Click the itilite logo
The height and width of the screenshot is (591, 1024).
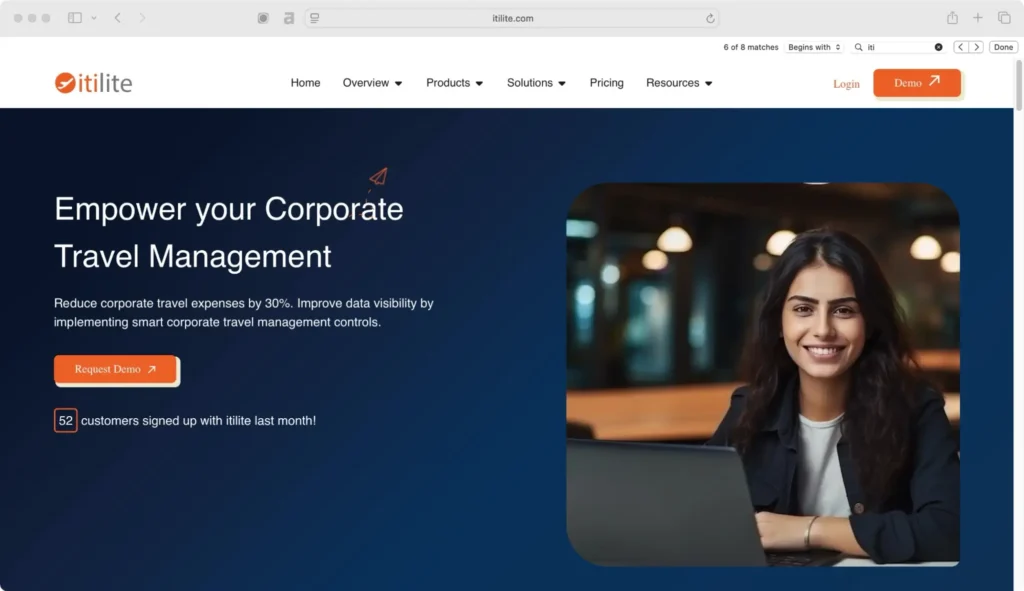coord(93,83)
